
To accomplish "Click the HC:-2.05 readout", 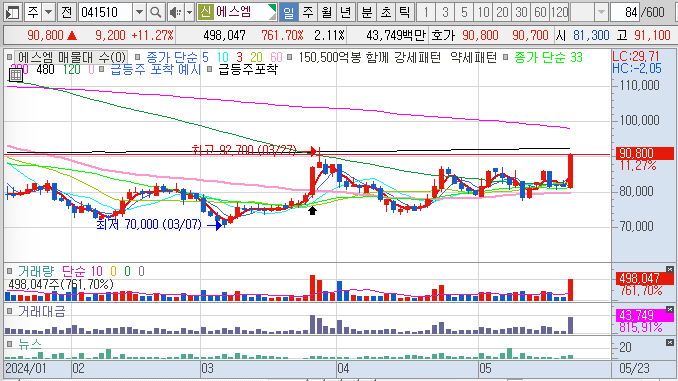I will (x=637, y=68).
